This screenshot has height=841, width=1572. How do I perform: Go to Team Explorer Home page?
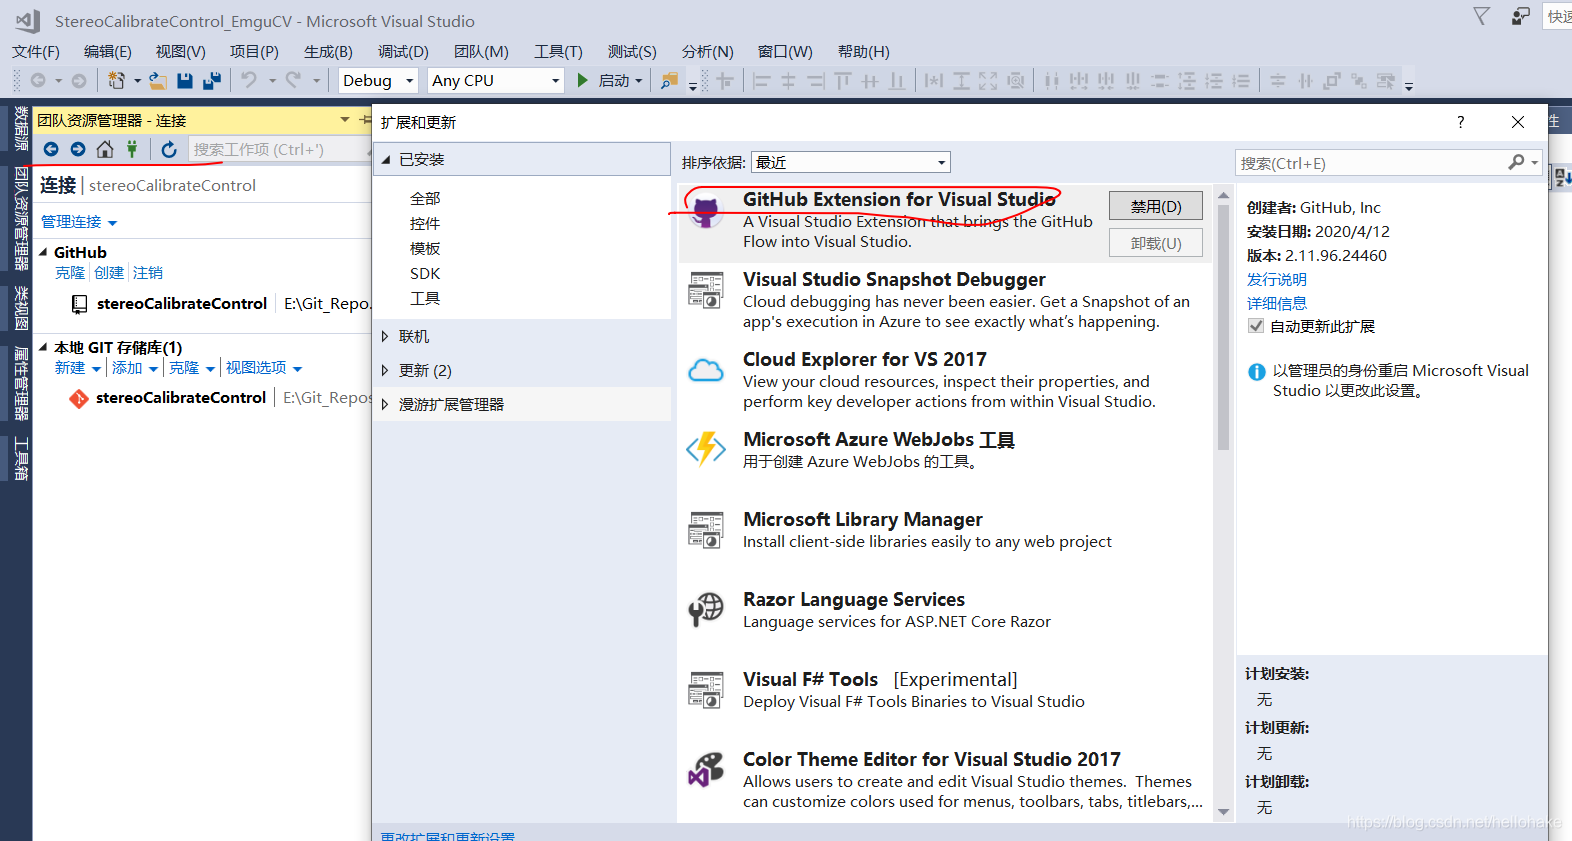(x=105, y=149)
